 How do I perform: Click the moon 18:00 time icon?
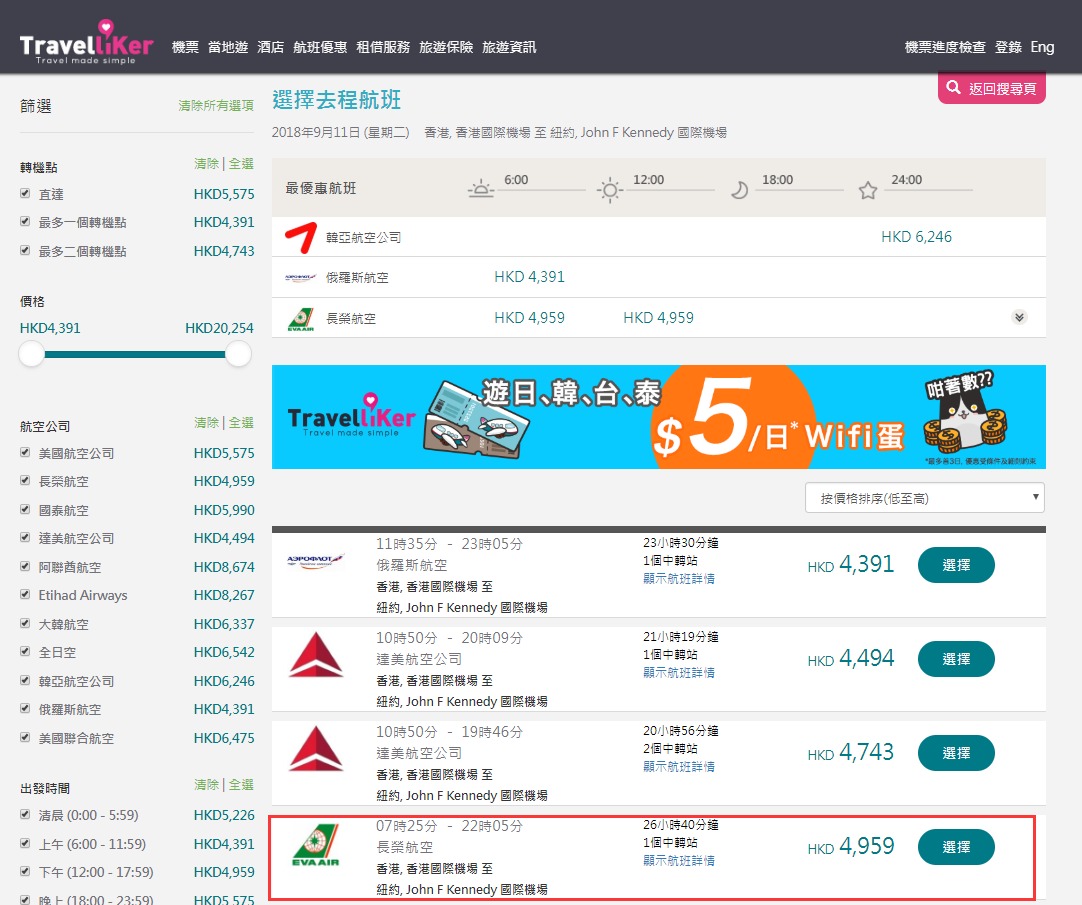(739, 190)
